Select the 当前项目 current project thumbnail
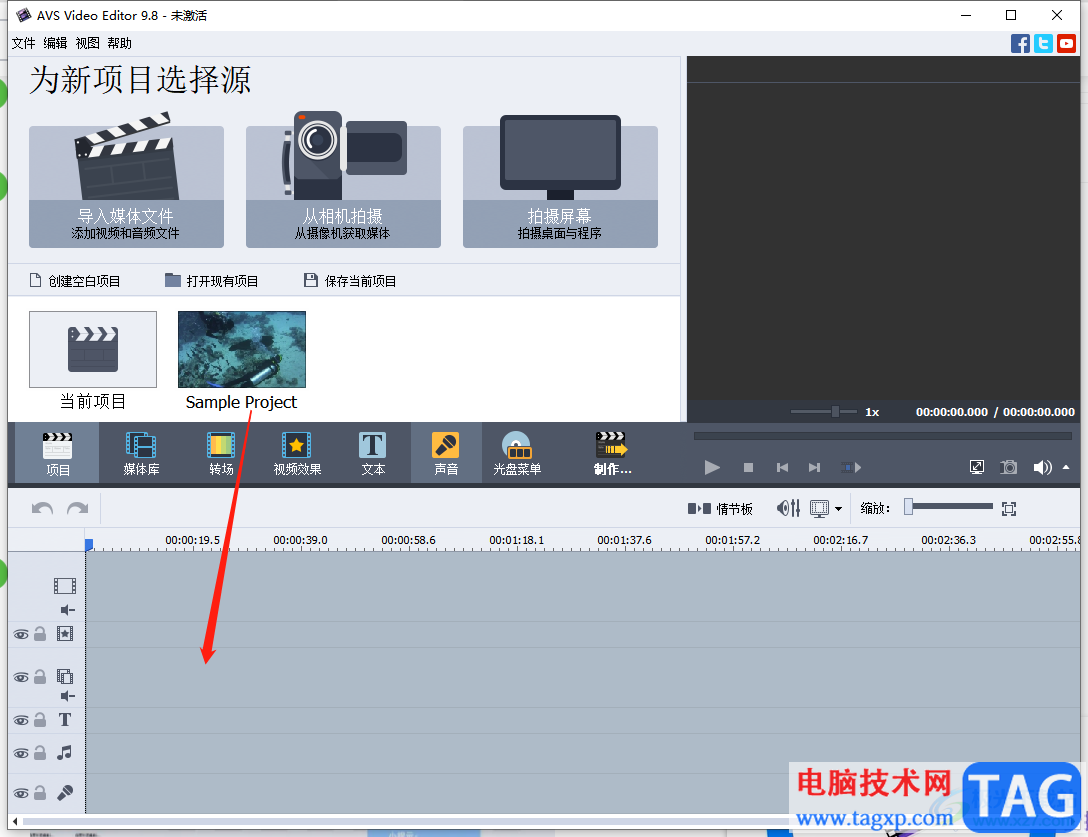1088x837 pixels. coord(93,349)
